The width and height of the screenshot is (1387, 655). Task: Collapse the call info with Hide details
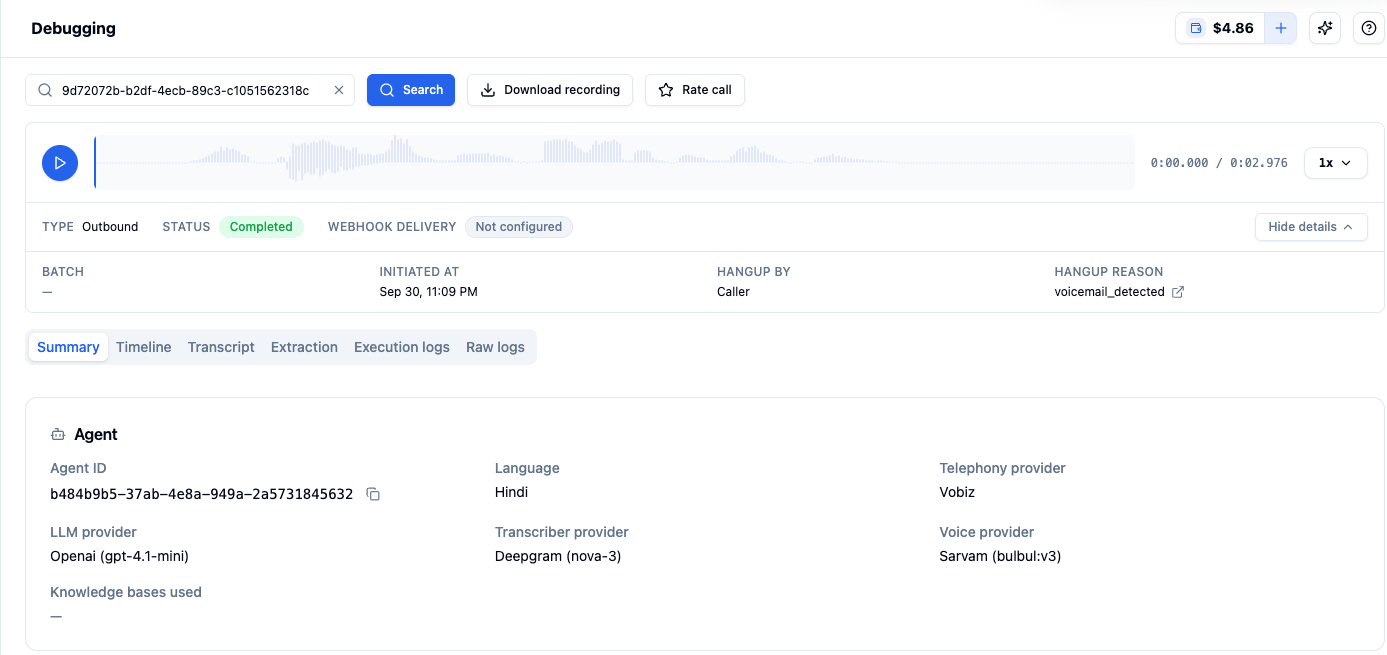coord(1311,227)
